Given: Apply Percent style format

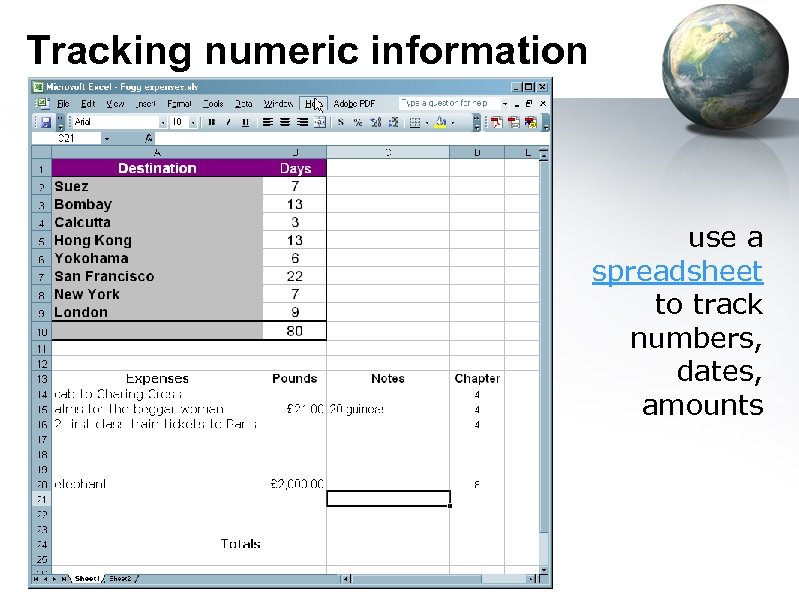Looking at the screenshot, I should [x=358, y=122].
